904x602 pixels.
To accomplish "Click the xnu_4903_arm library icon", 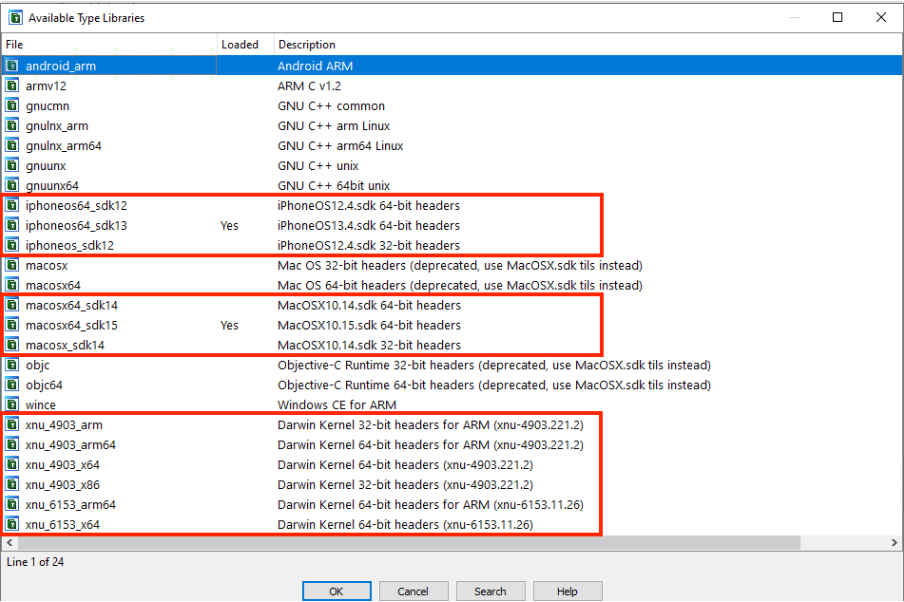I will pos(12,425).
